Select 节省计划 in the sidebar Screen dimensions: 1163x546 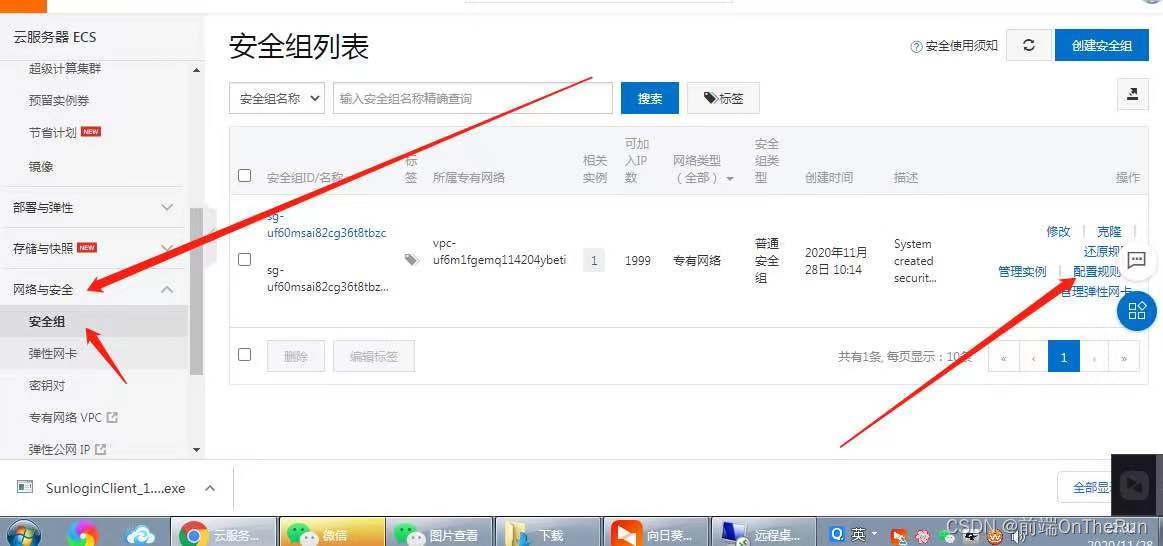[53, 133]
